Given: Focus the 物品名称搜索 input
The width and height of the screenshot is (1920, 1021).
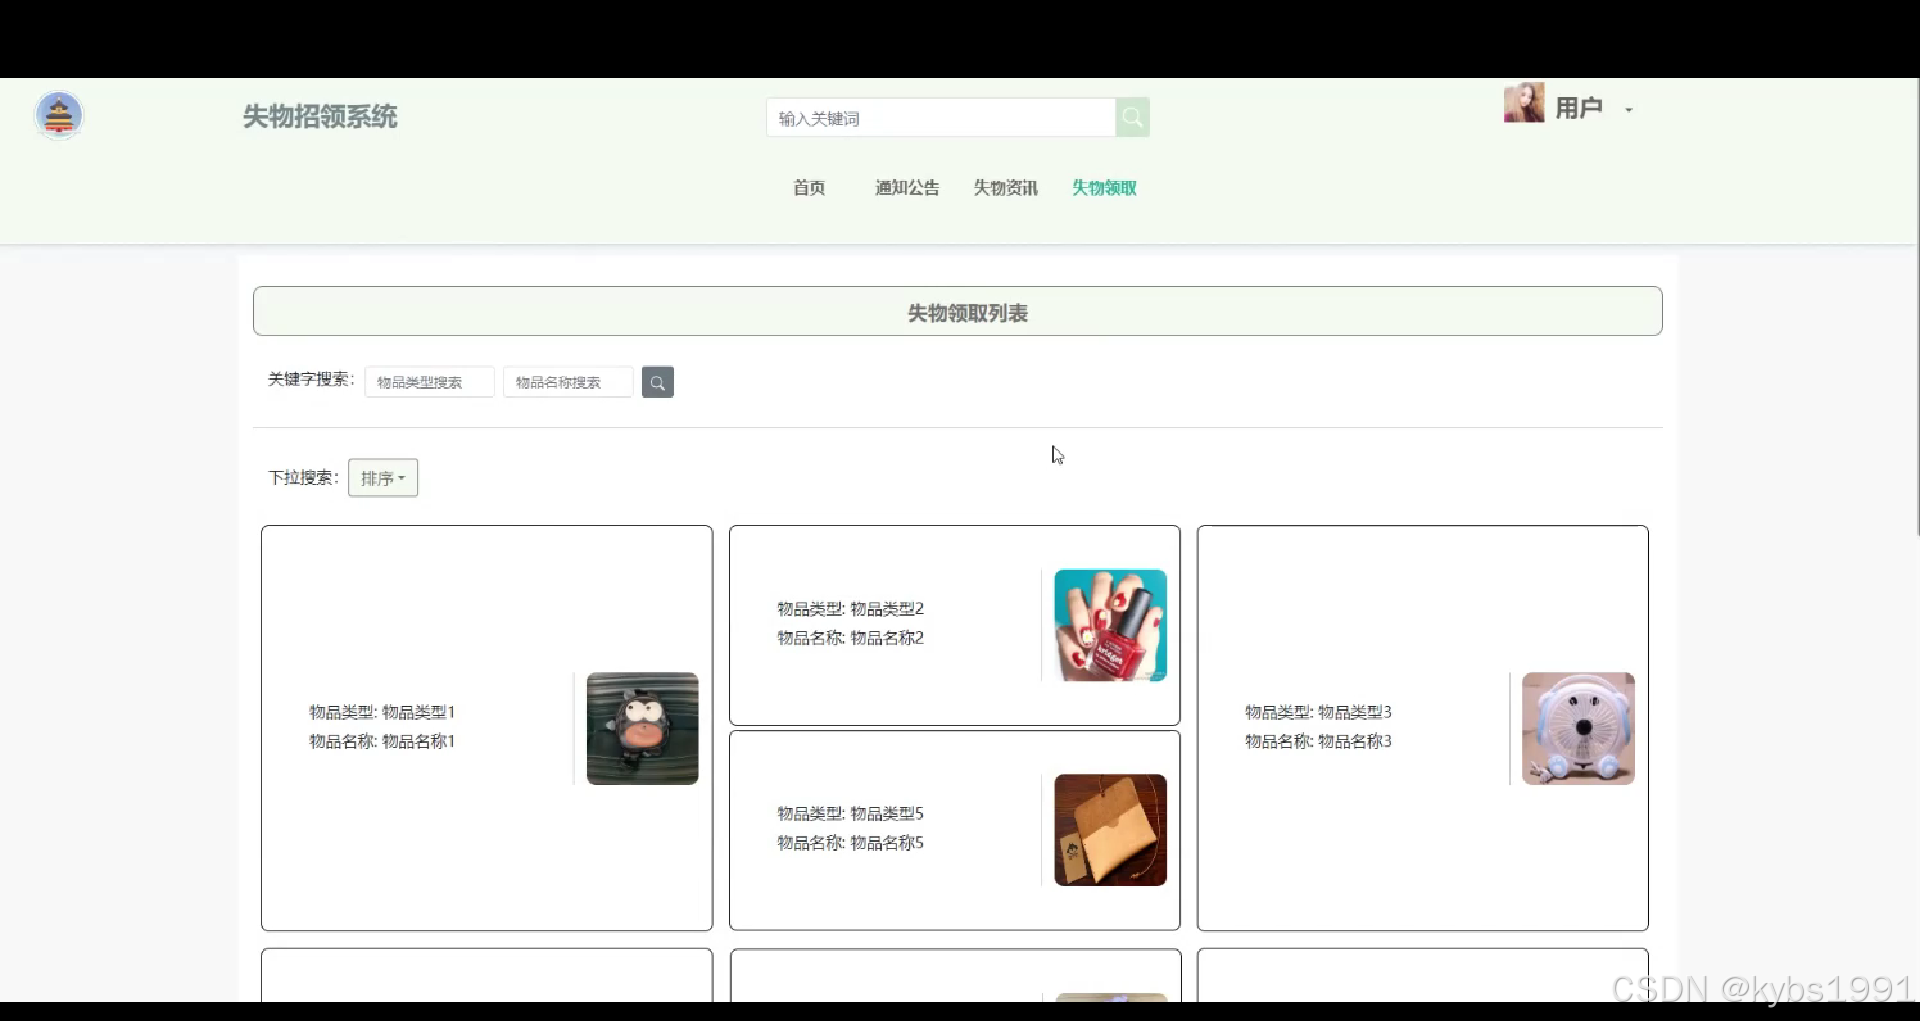Looking at the screenshot, I should point(568,382).
